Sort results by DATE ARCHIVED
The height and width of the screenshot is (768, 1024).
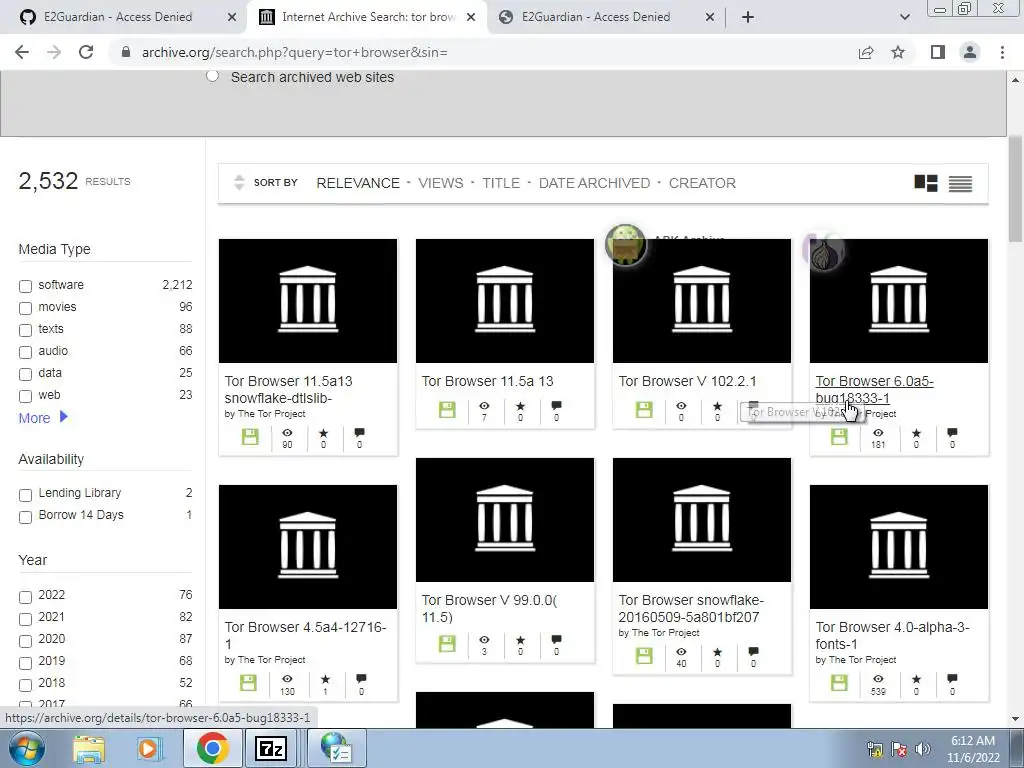594,184
